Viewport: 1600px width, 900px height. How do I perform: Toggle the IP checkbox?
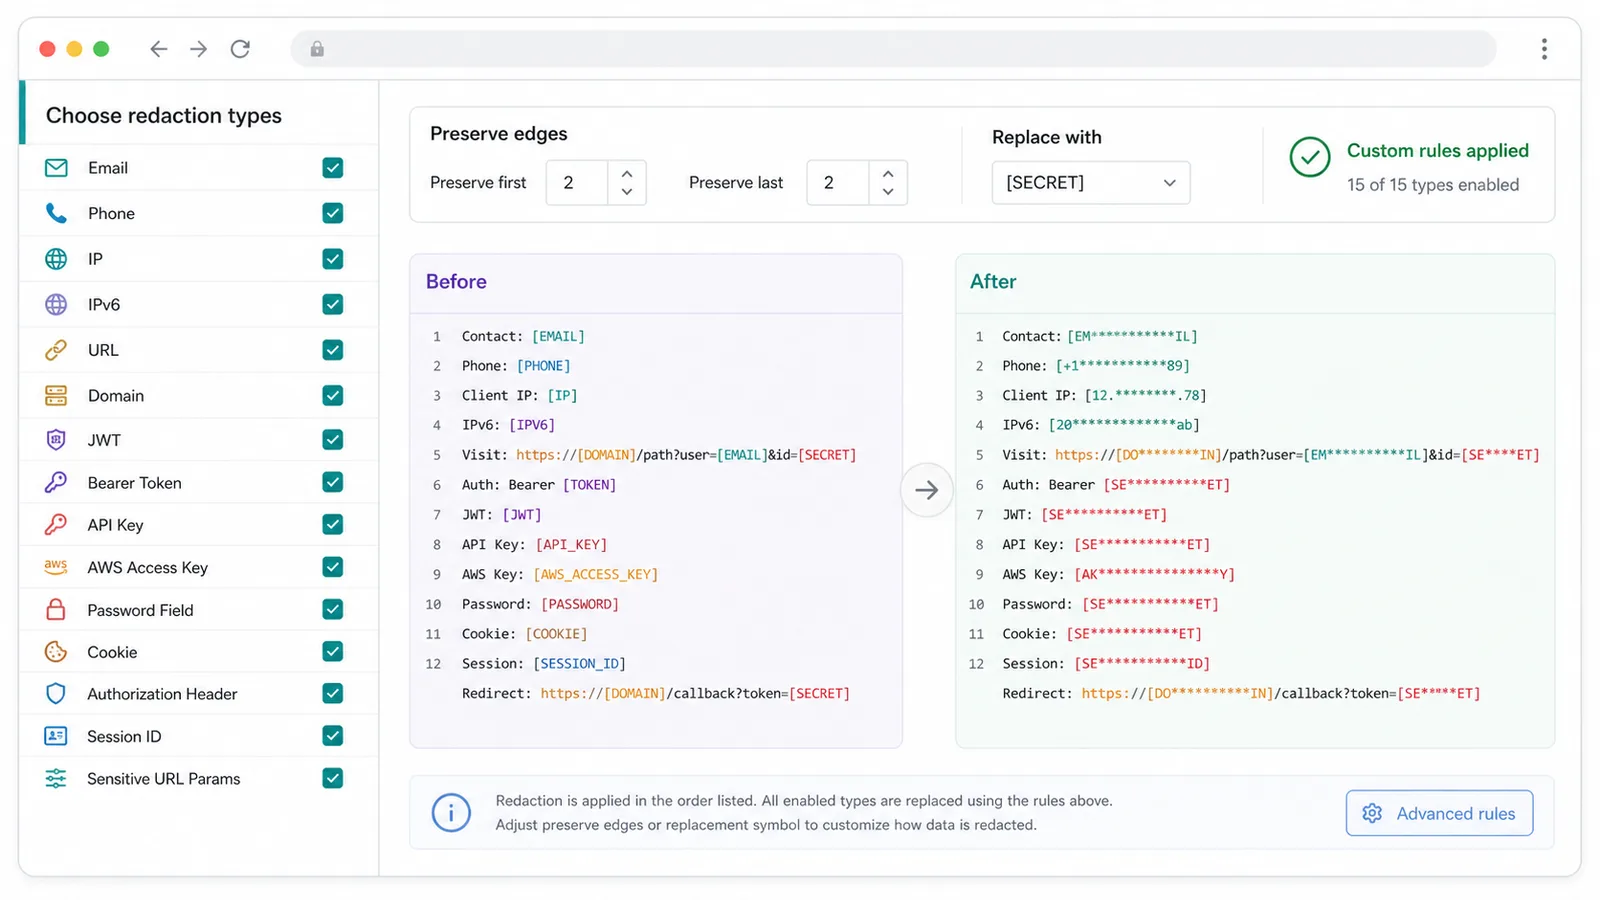click(333, 259)
